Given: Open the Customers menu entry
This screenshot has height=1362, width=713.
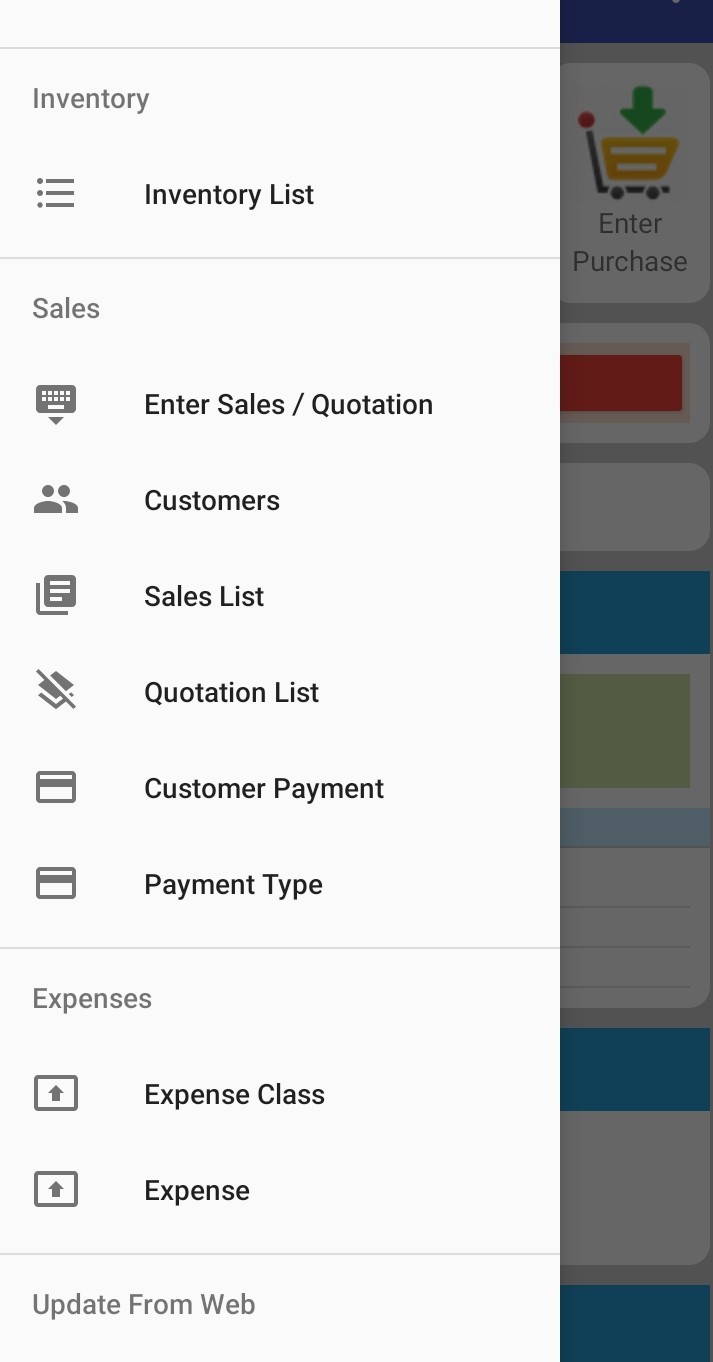Looking at the screenshot, I should tap(280, 500).
